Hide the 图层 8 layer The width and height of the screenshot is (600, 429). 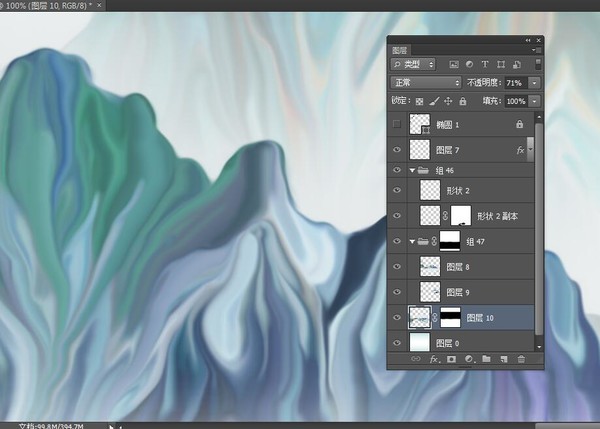point(397,266)
